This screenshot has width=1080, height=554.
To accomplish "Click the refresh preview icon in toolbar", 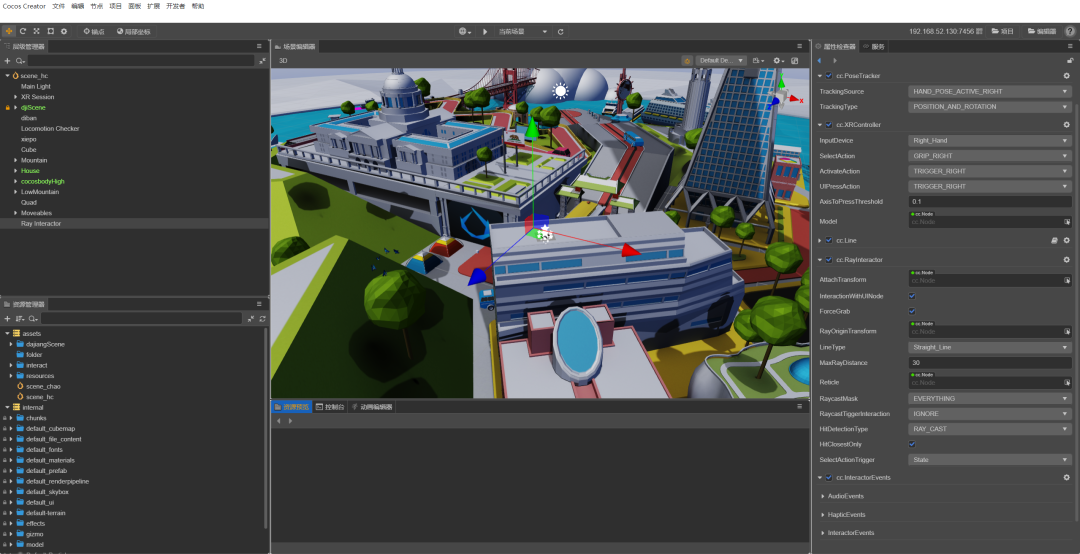I will pyautogui.click(x=560, y=31).
